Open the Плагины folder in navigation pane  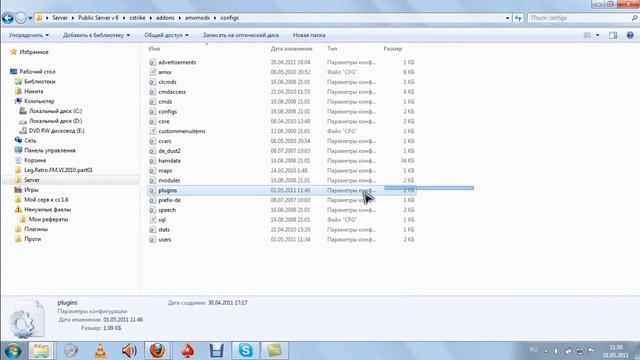tap(36, 229)
